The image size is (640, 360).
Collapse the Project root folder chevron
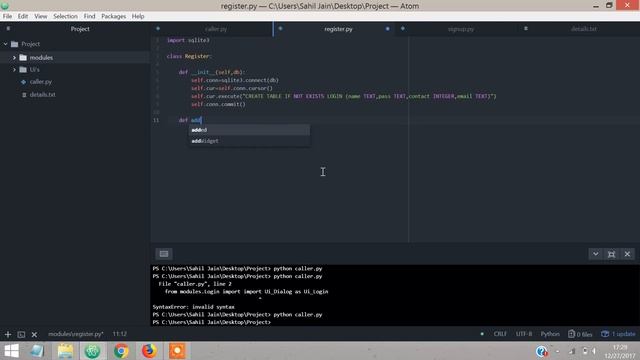coord(6,44)
